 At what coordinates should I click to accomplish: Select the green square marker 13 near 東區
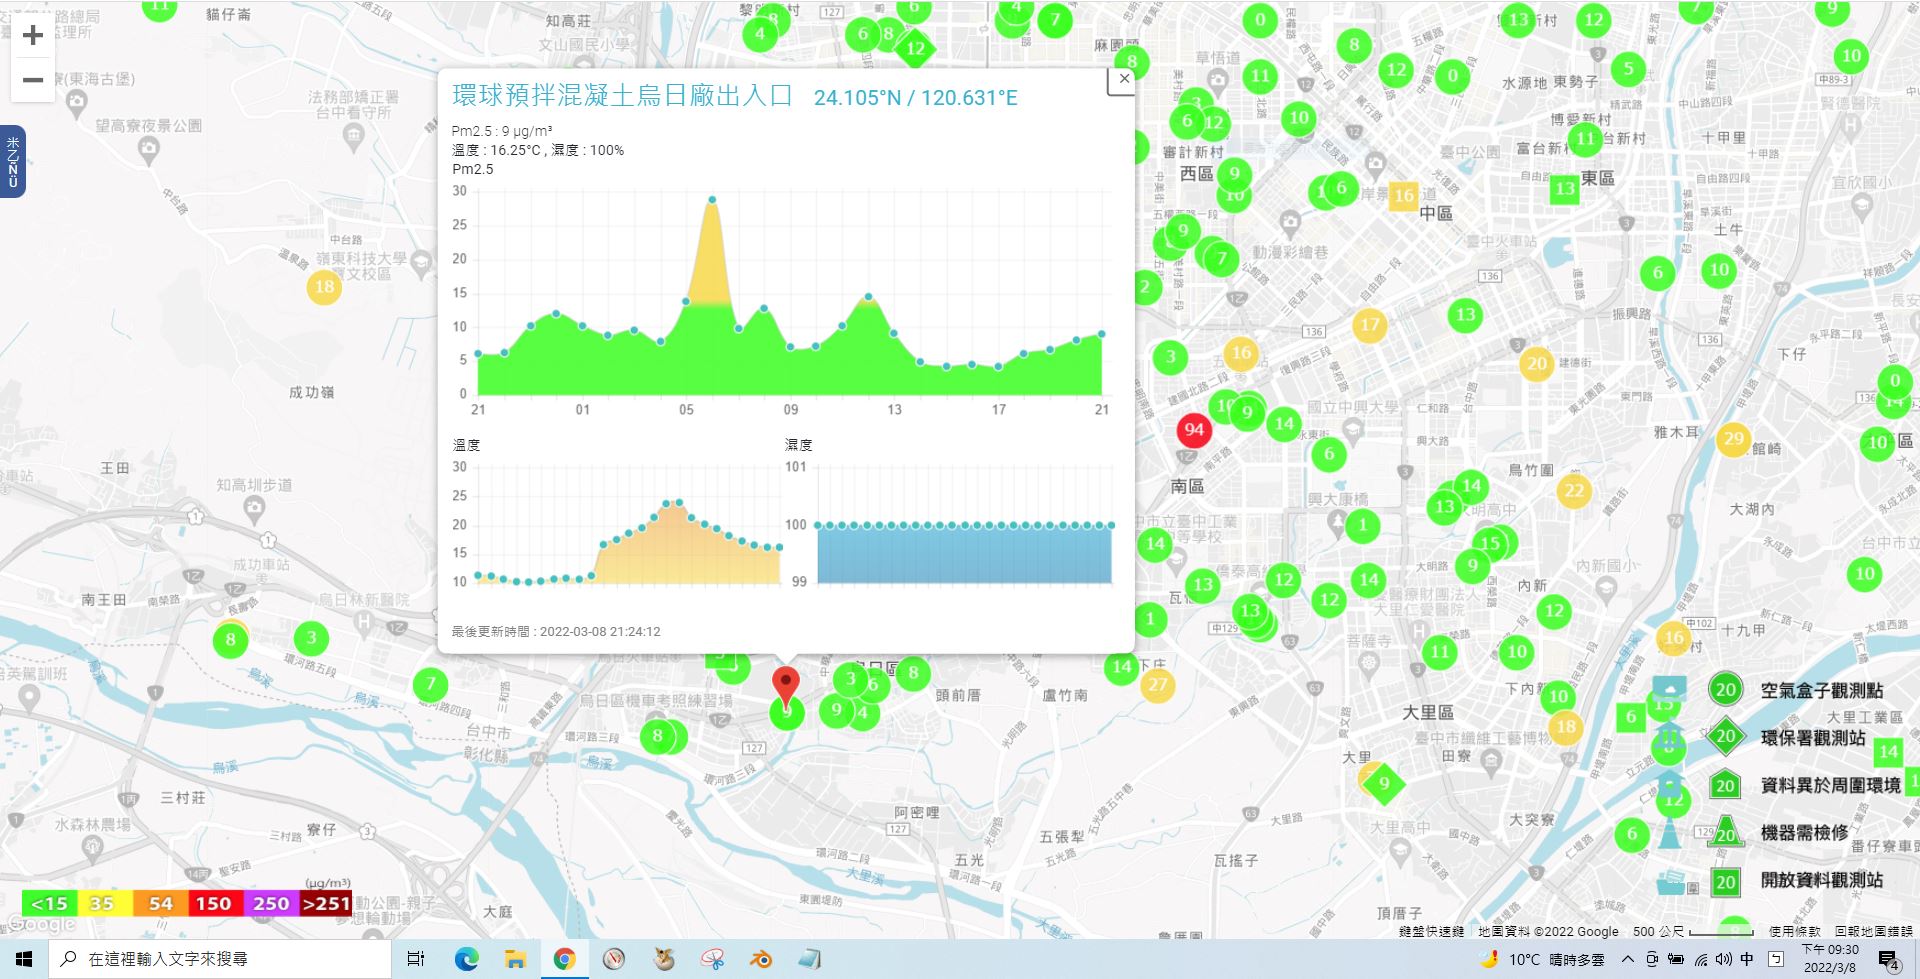[1565, 189]
